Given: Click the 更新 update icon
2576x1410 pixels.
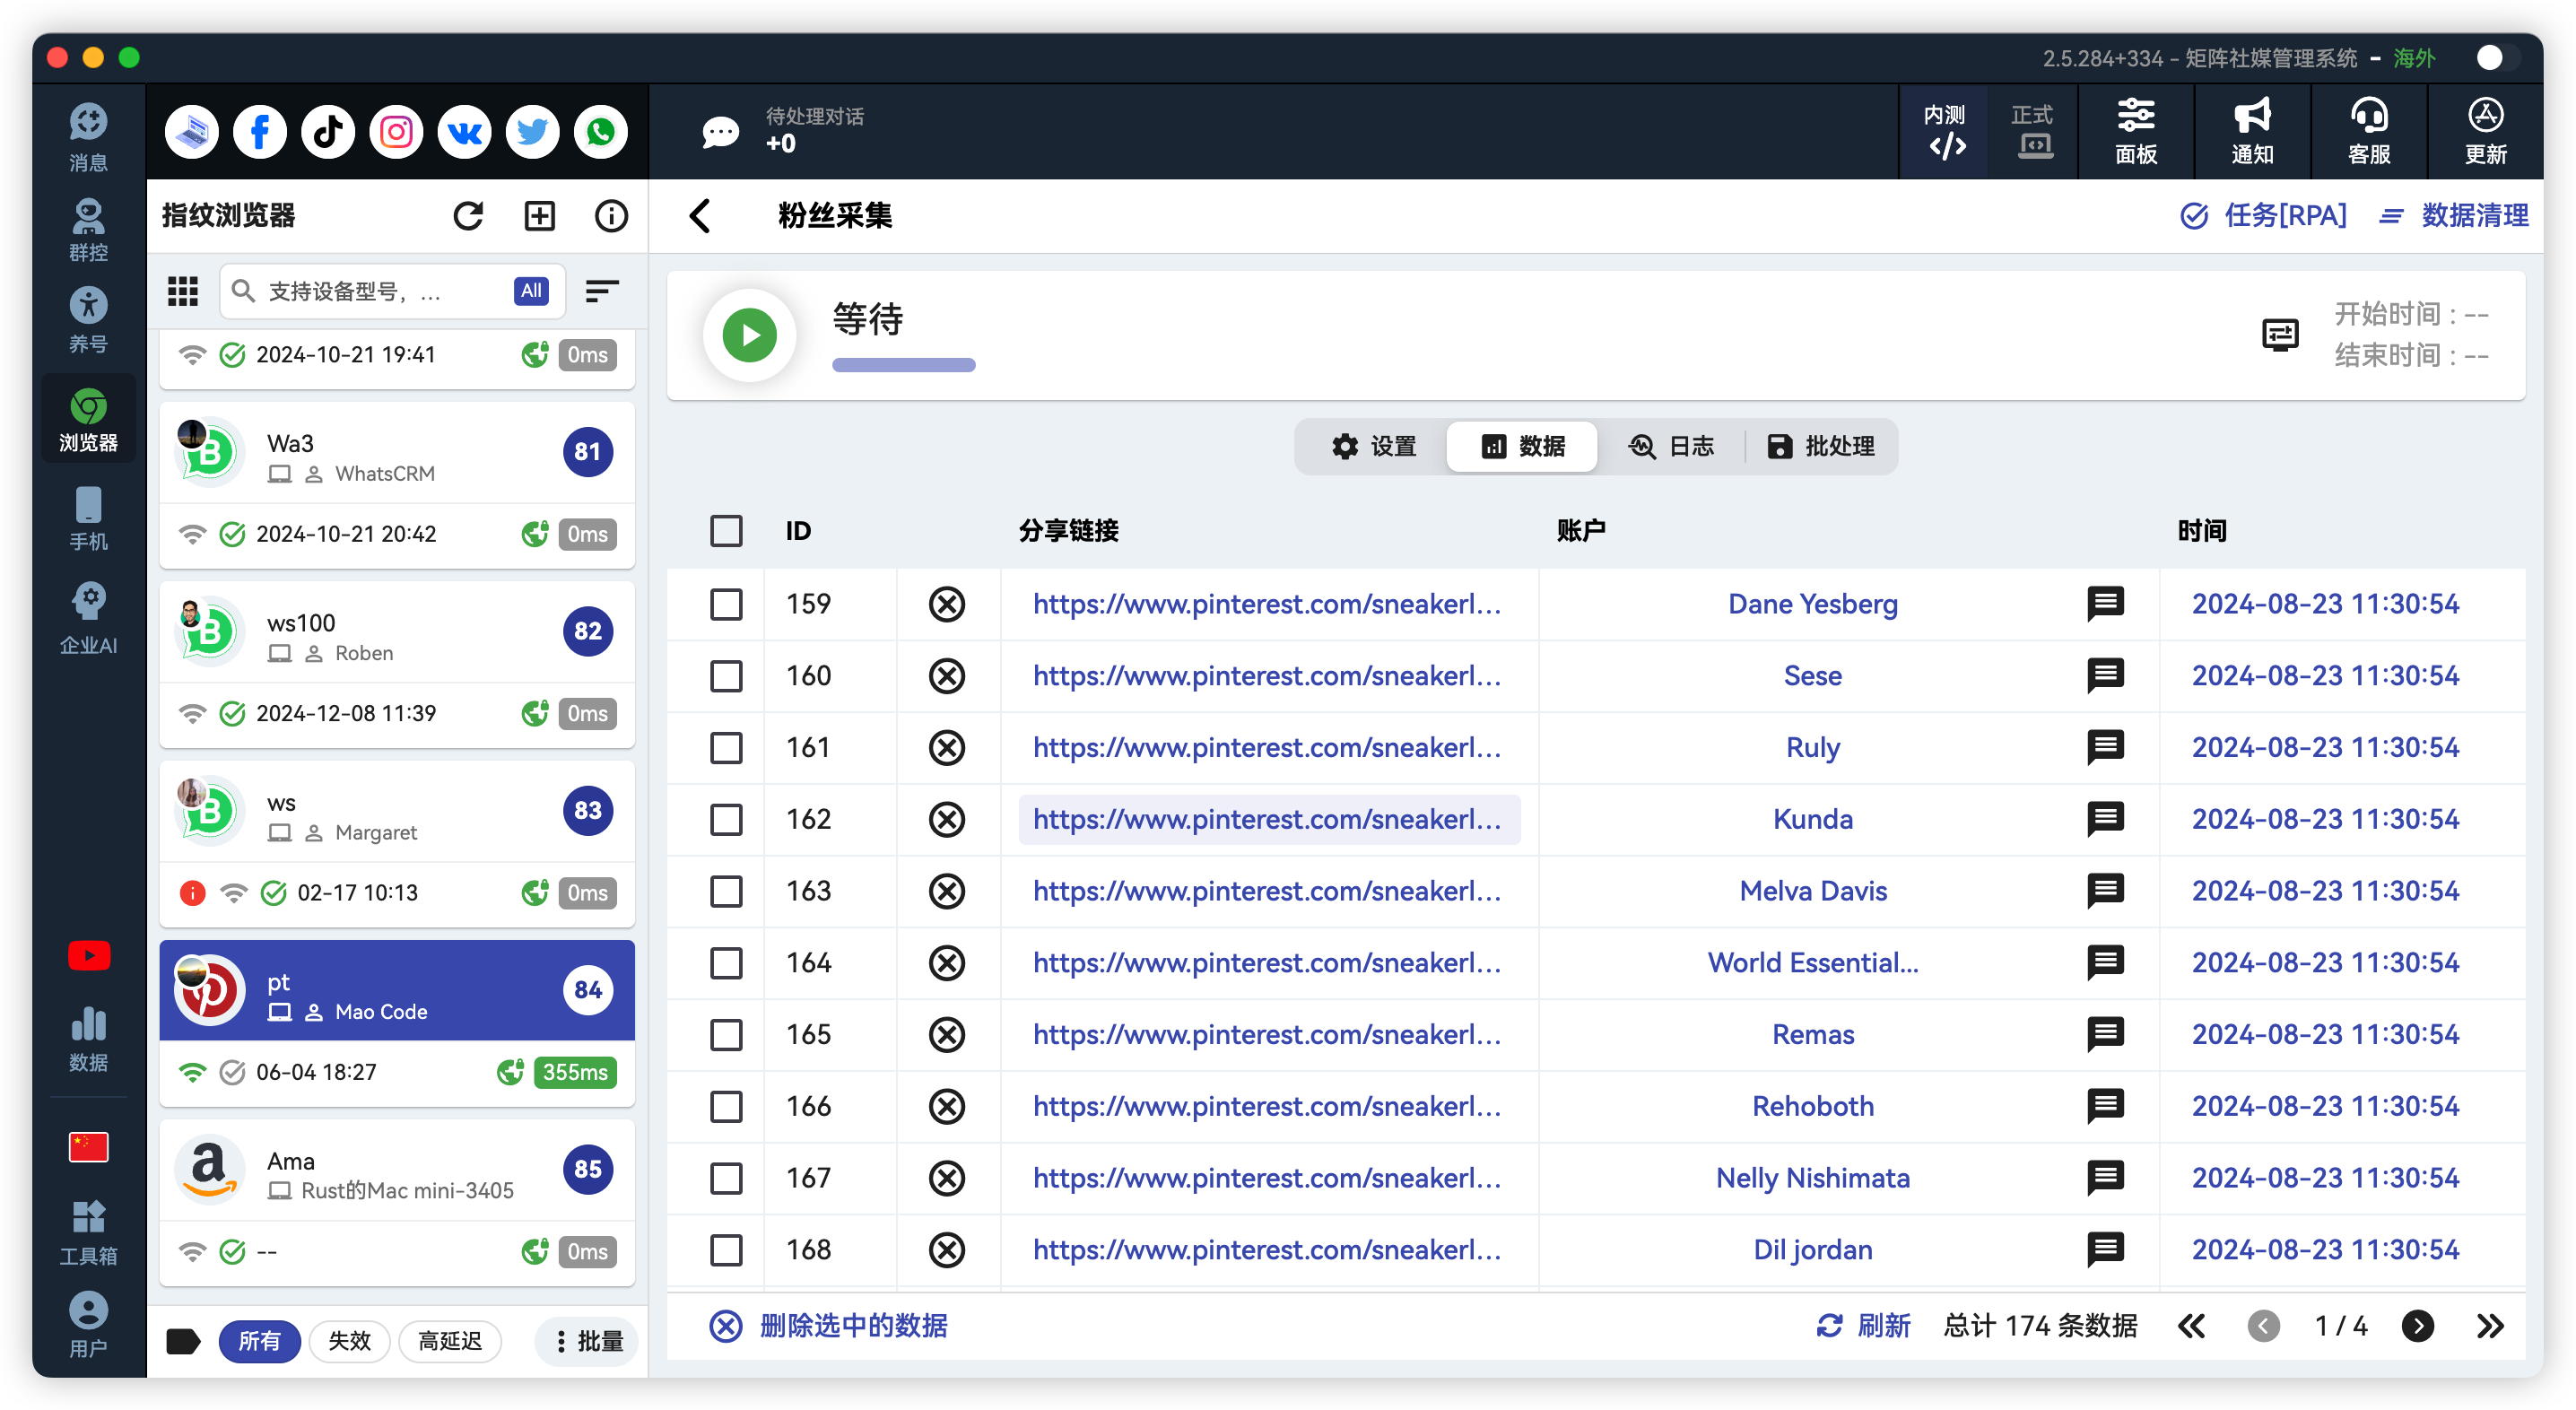Looking at the screenshot, I should pyautogui.click(x=2486, y=132).
